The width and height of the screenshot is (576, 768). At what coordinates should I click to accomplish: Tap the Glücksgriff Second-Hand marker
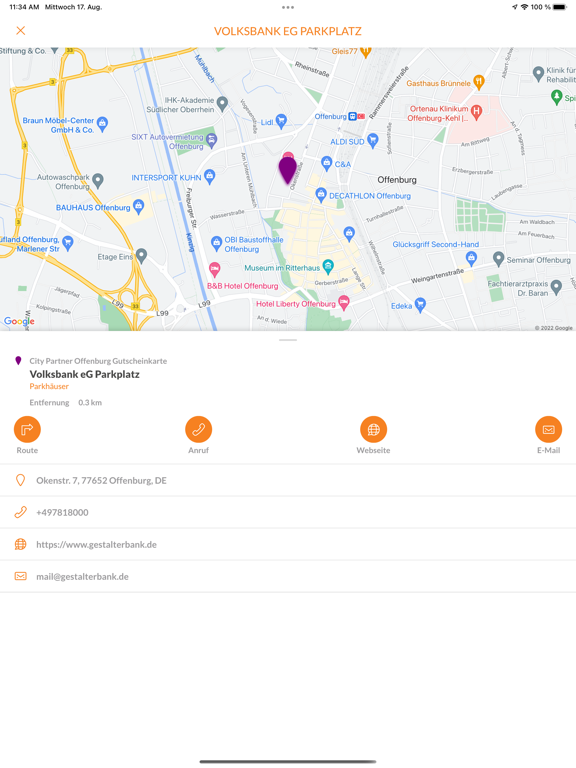pos(471,257)
